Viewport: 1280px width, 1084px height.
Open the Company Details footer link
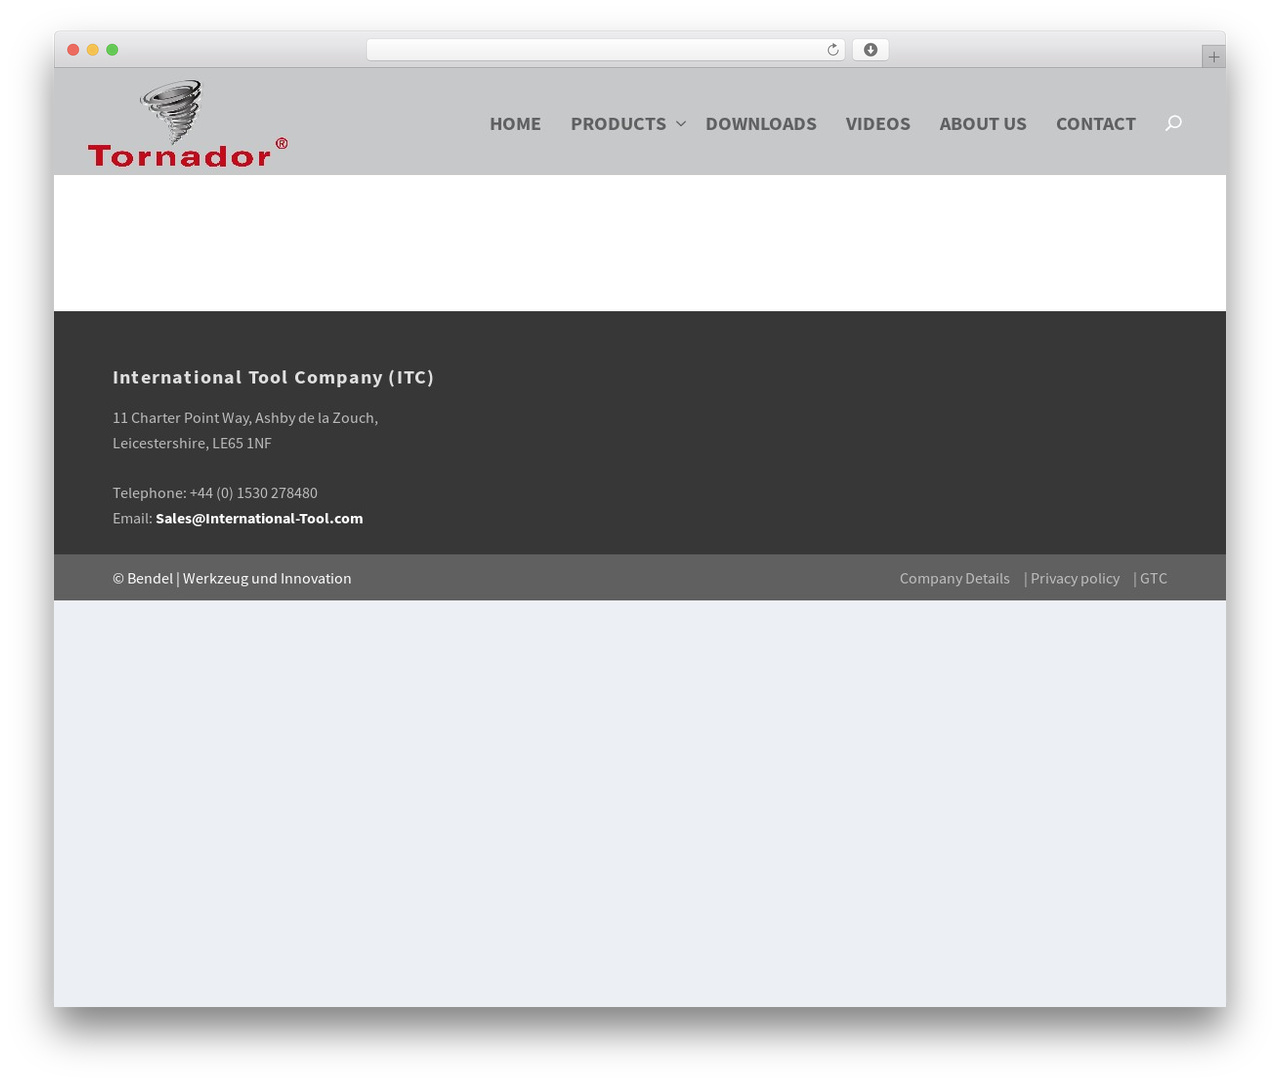click(x=954, y=578)
